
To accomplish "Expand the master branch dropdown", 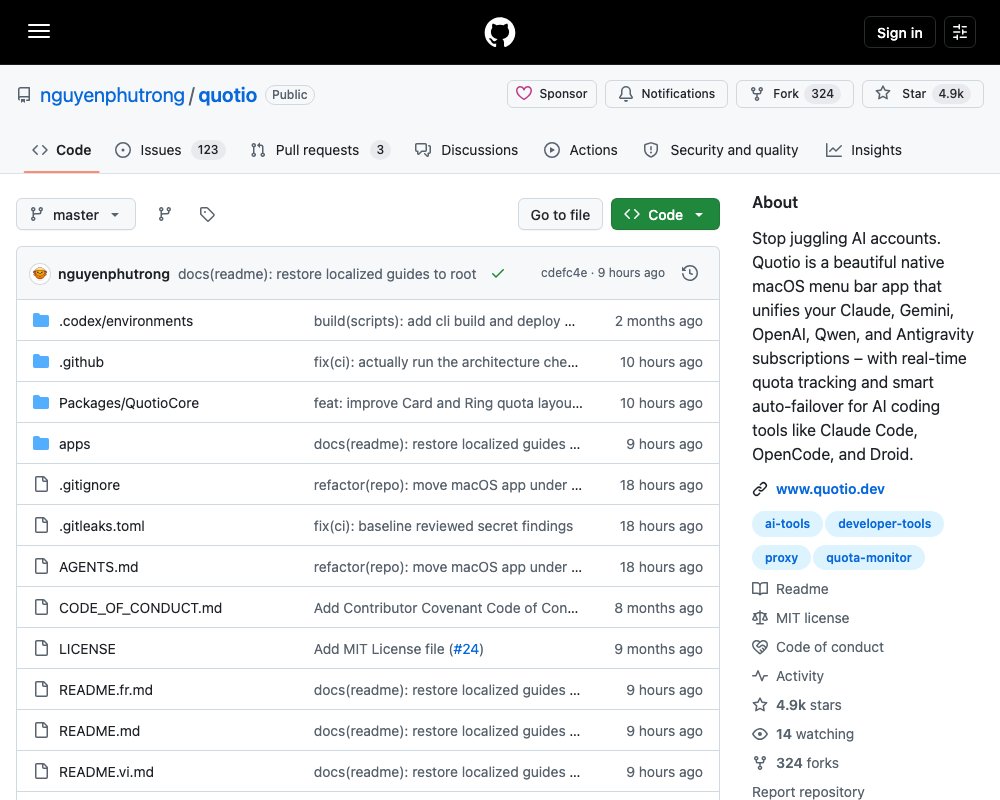I will (76, 214).
